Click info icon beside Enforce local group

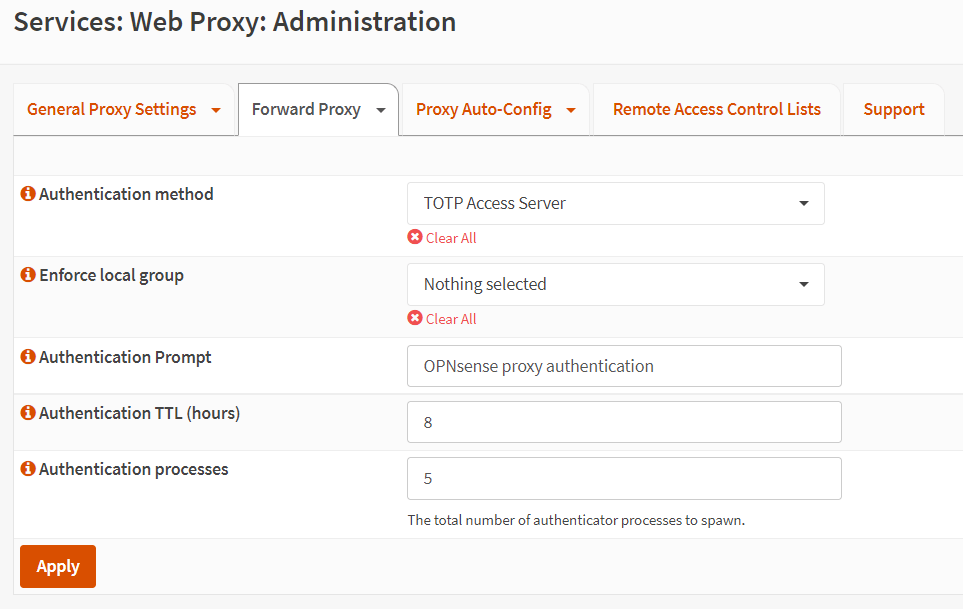point(28,275)
